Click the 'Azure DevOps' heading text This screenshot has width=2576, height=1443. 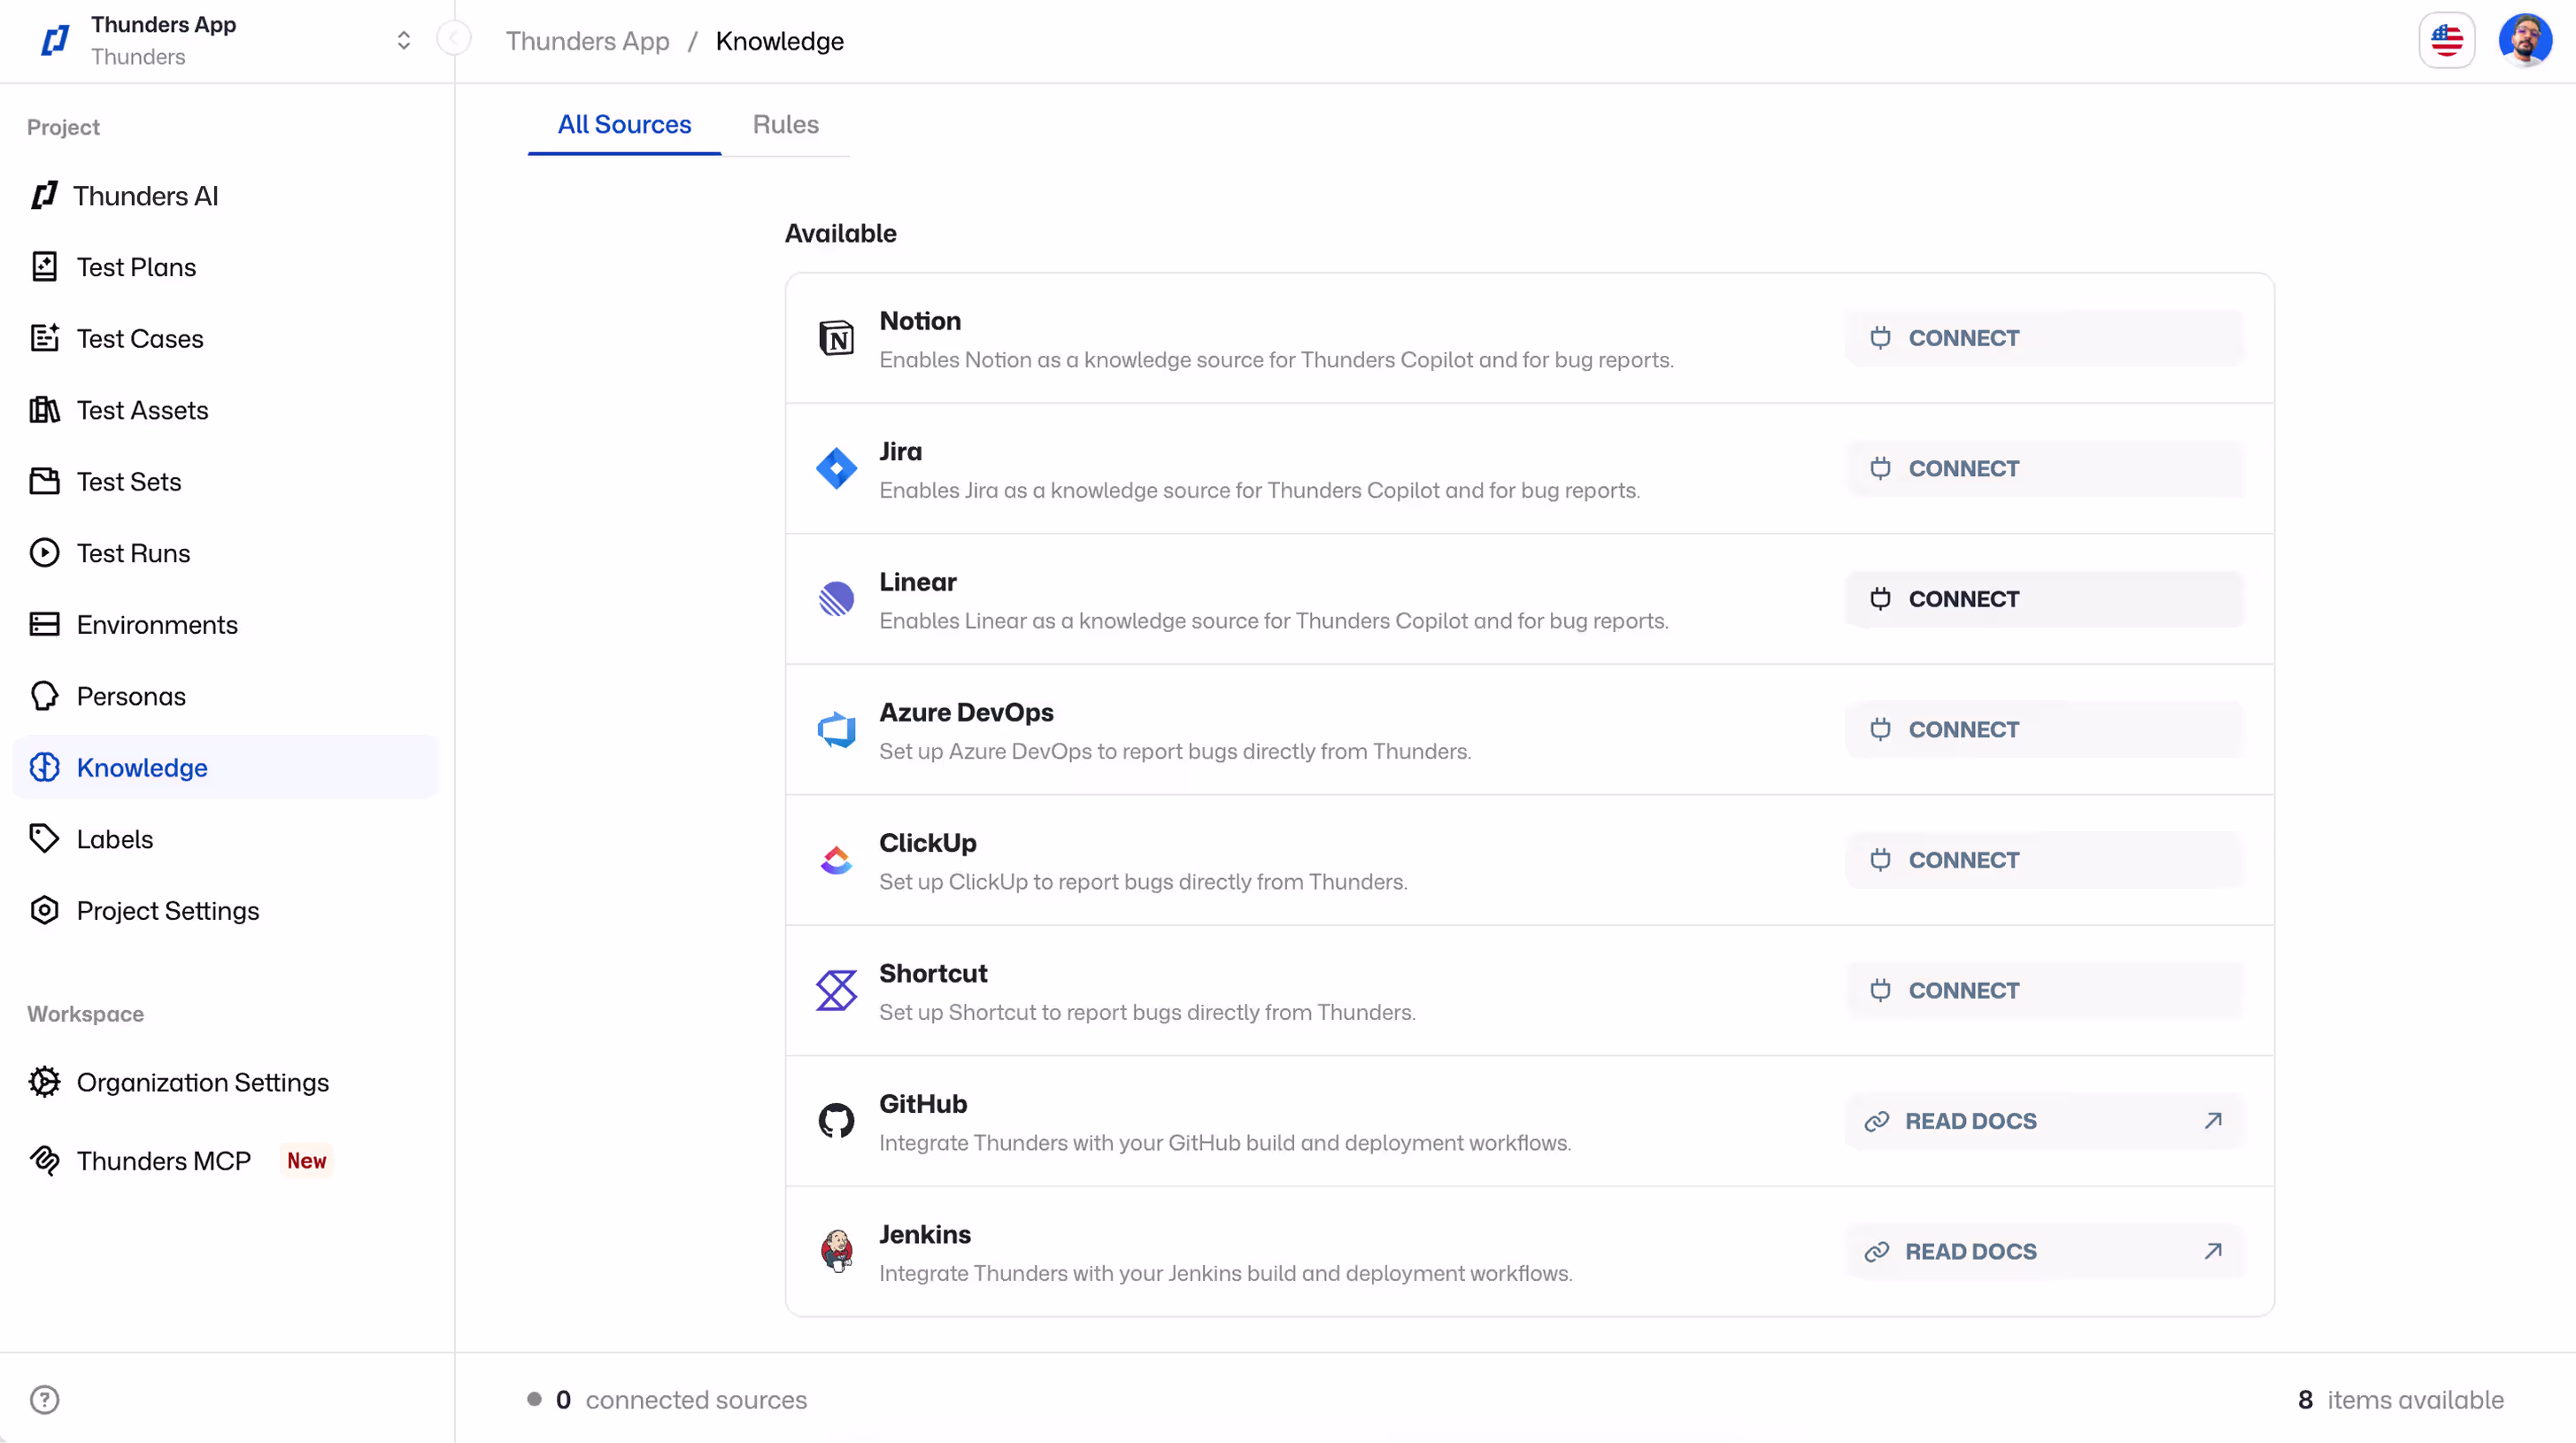(966, 713)
